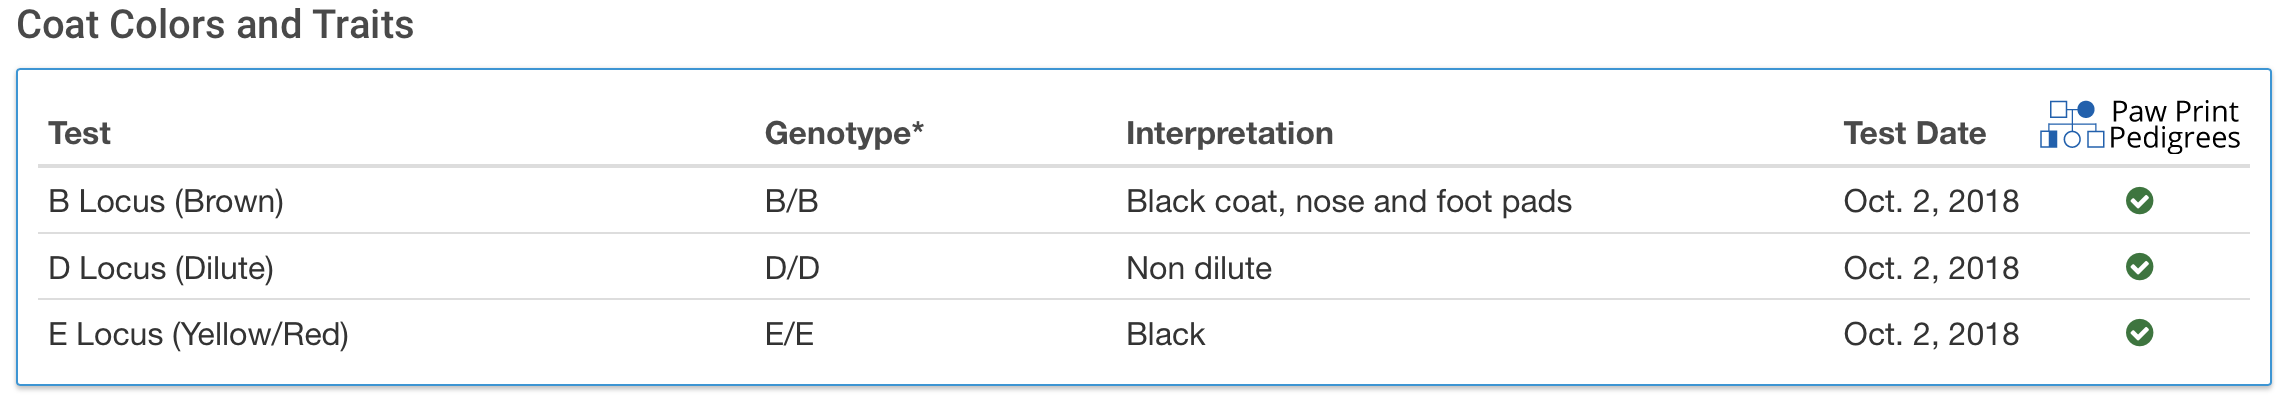Select the "Non dilute" interpretation text

click(x=1198, y=268)
